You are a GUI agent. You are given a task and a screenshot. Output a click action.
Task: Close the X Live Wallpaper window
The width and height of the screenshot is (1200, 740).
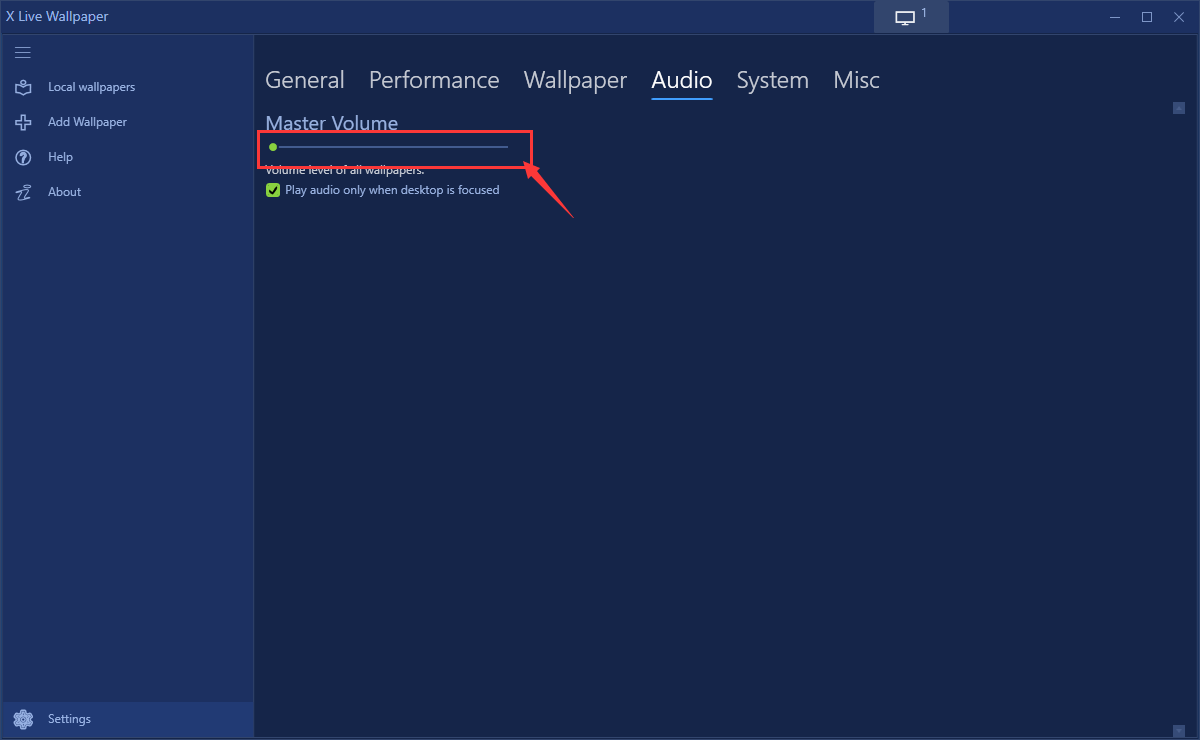click(x=1178, y=17)
